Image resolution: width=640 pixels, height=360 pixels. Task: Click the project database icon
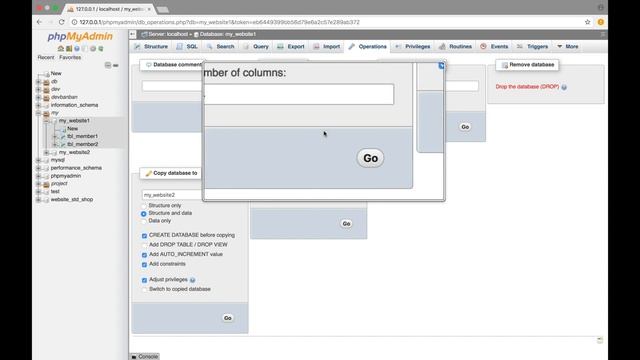[47, 184]
